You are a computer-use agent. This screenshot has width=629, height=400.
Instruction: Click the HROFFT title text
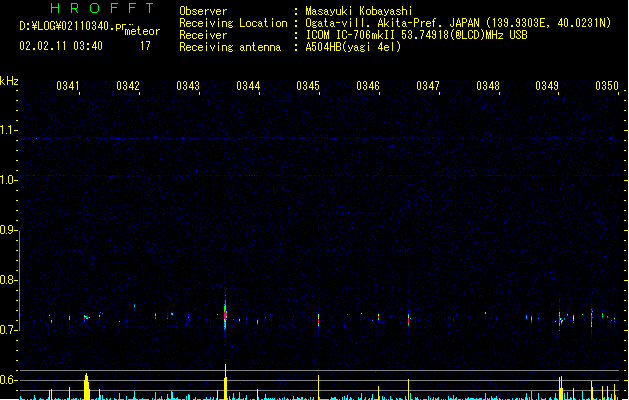[x=102, y=8]
